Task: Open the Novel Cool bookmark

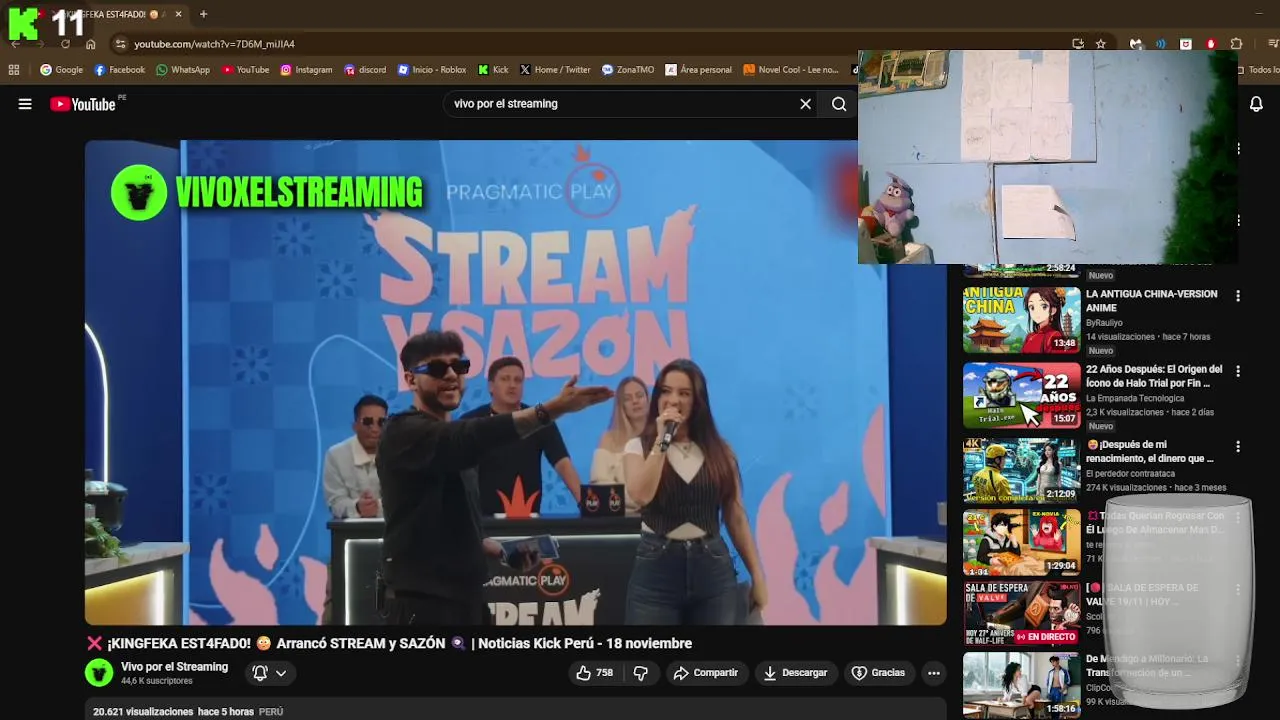Action: click(x=790, y=70)
